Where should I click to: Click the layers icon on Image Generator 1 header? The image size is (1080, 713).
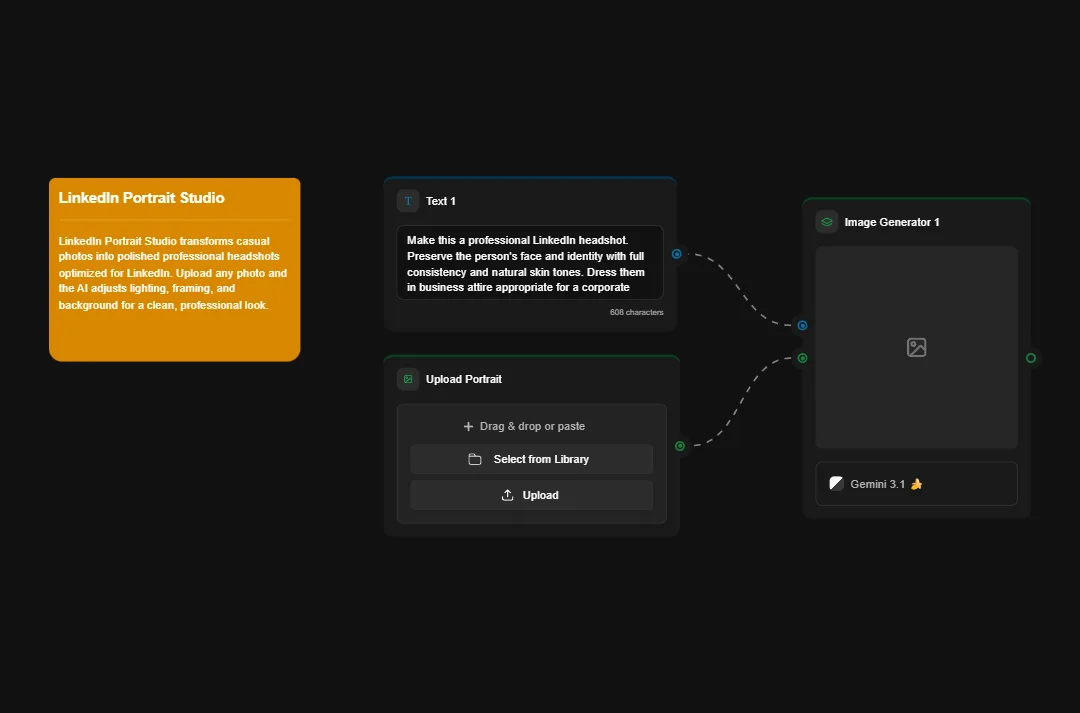pos(827,221)
